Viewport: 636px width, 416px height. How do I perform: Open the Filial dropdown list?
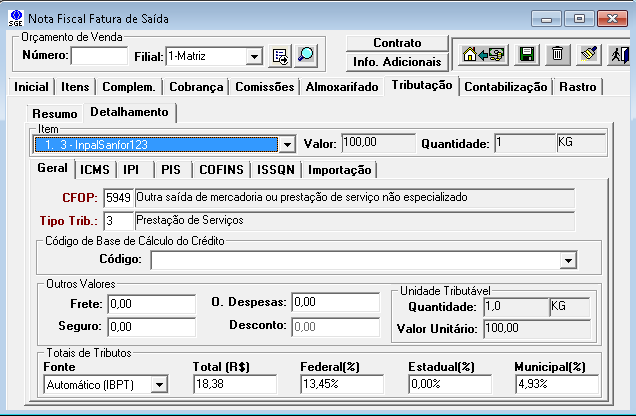click(x=254, y=57)
